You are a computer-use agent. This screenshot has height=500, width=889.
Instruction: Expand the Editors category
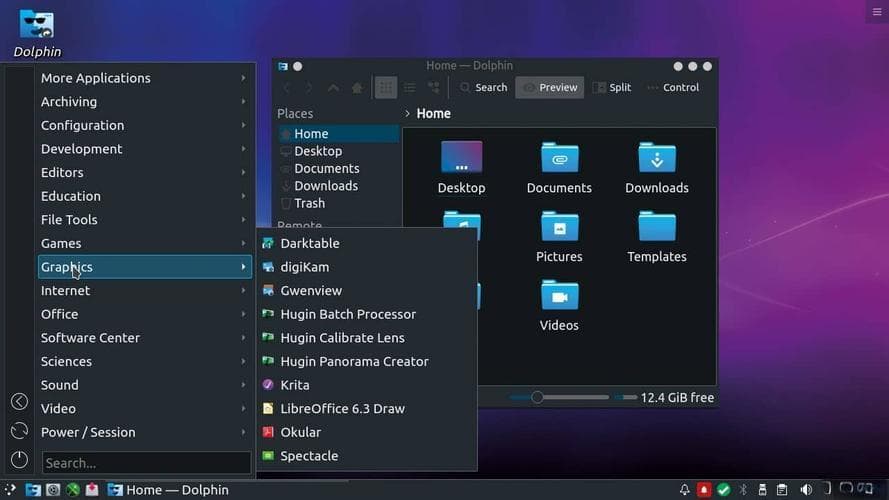click(x=145, y=172)
